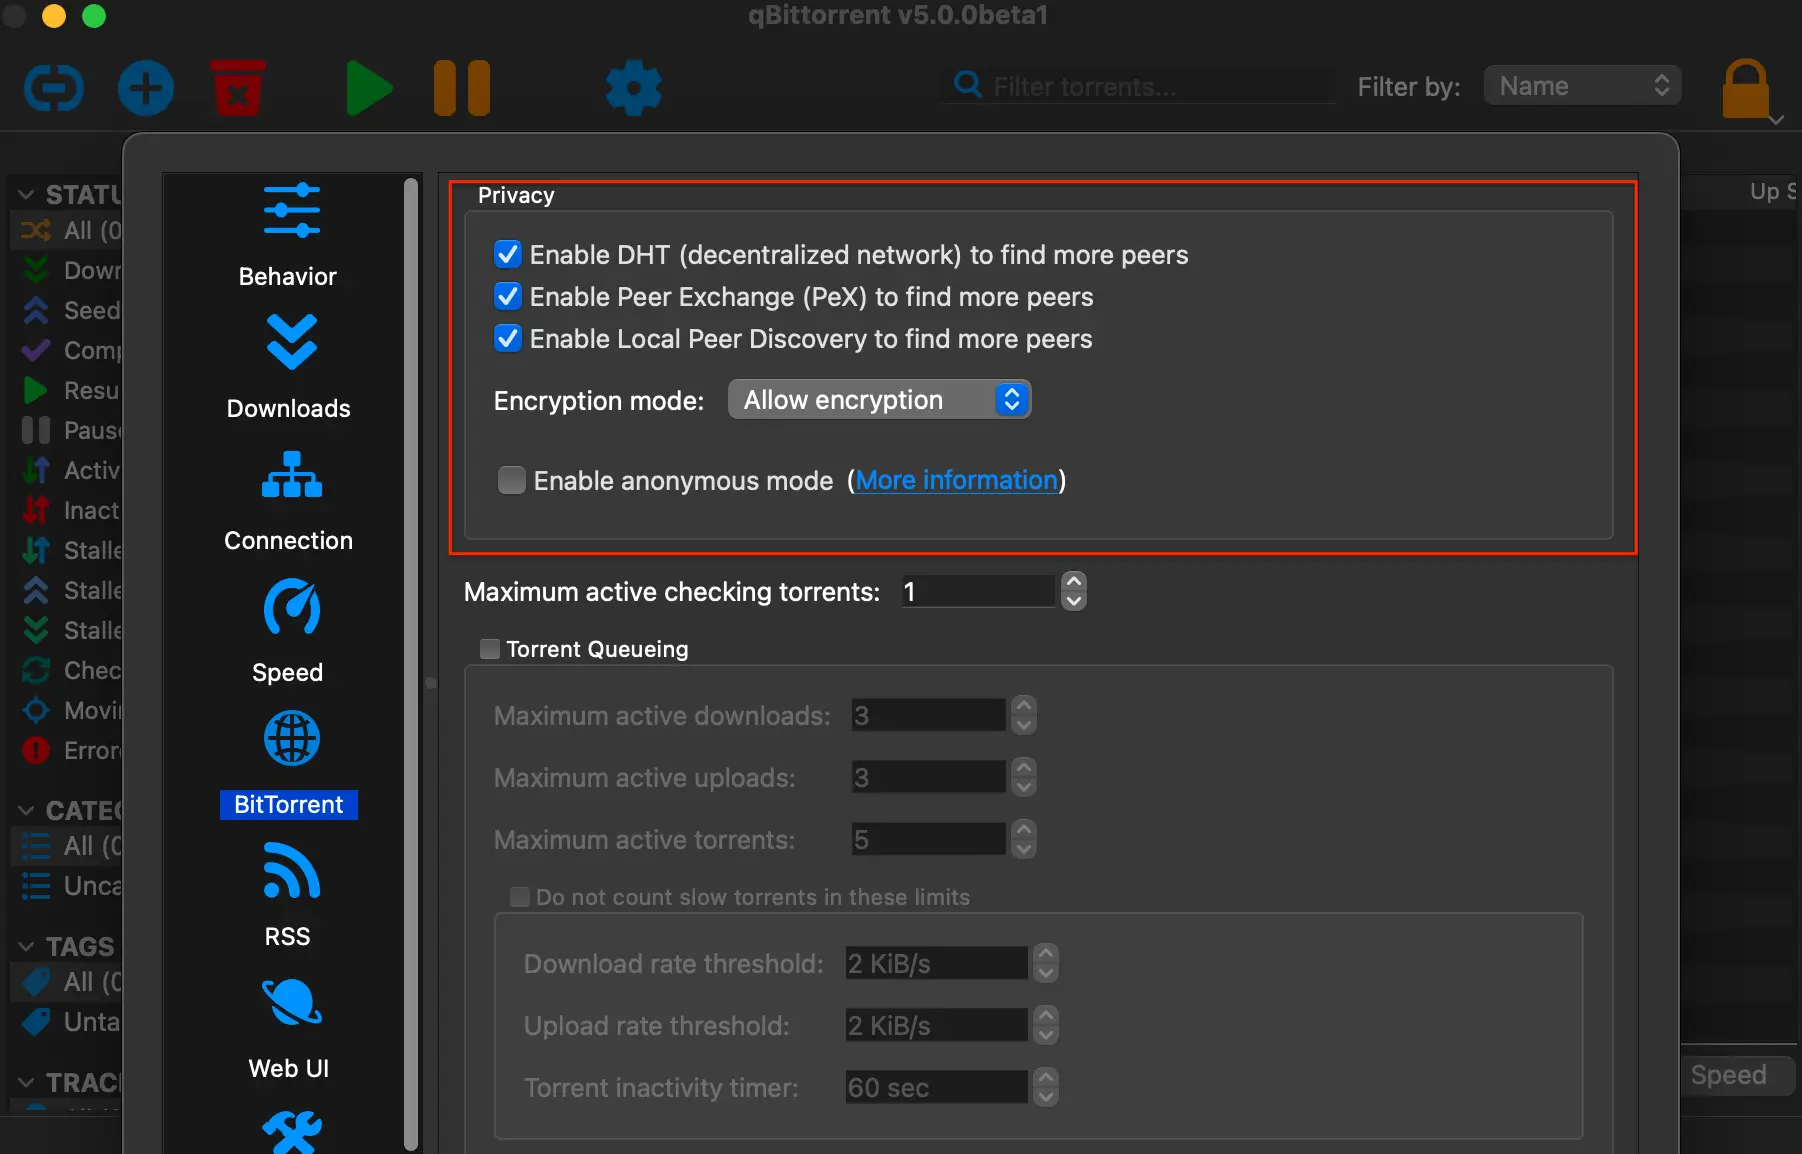Click the green resume play icon
1802x1154 pixels.
coord(368,88)
